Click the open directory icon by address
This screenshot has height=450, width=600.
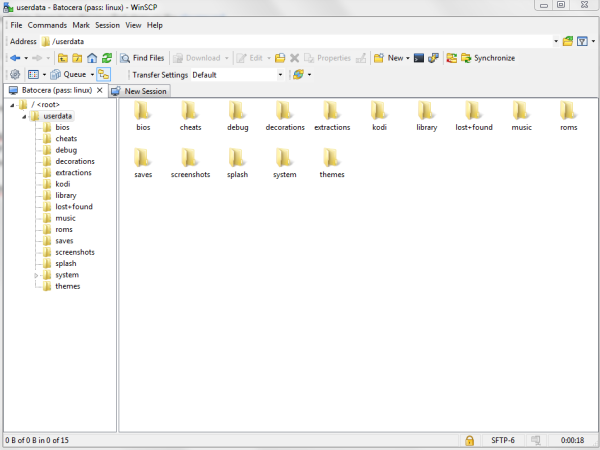568,41
